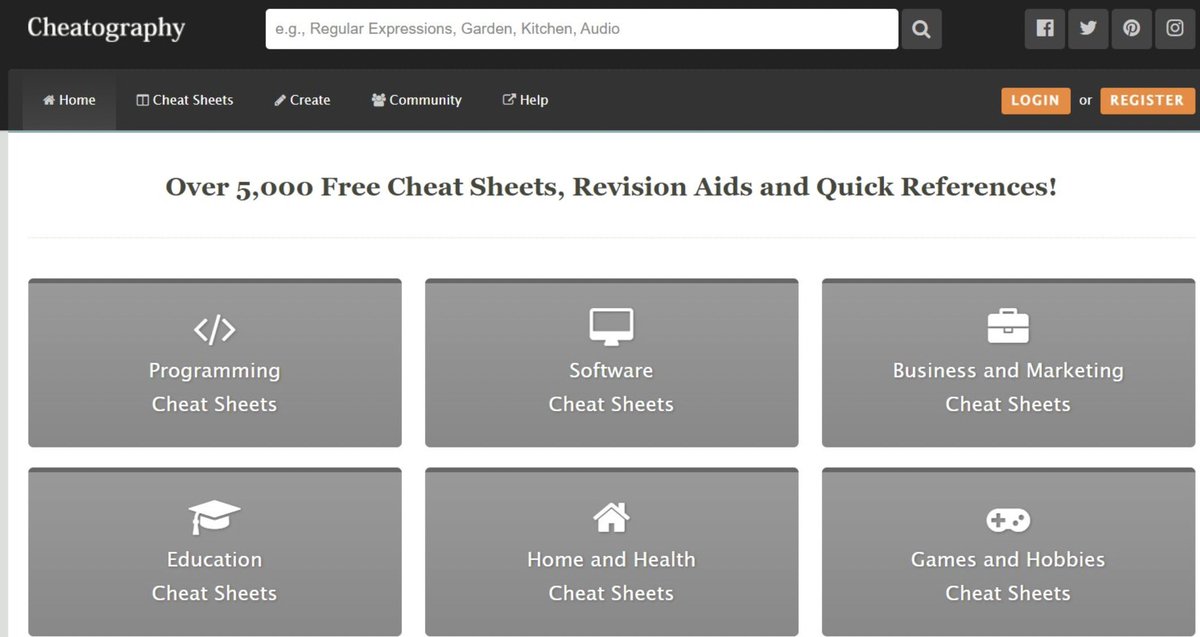Click the briefcase Business and Marketing icon

(x=1008, y=326)
